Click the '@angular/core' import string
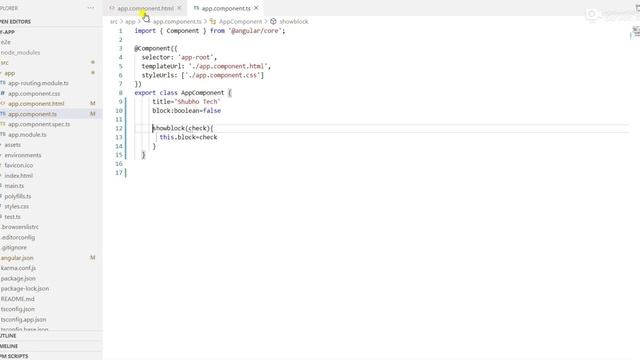The width and height of the screenshot is (640, 360). tap(255, 31)
